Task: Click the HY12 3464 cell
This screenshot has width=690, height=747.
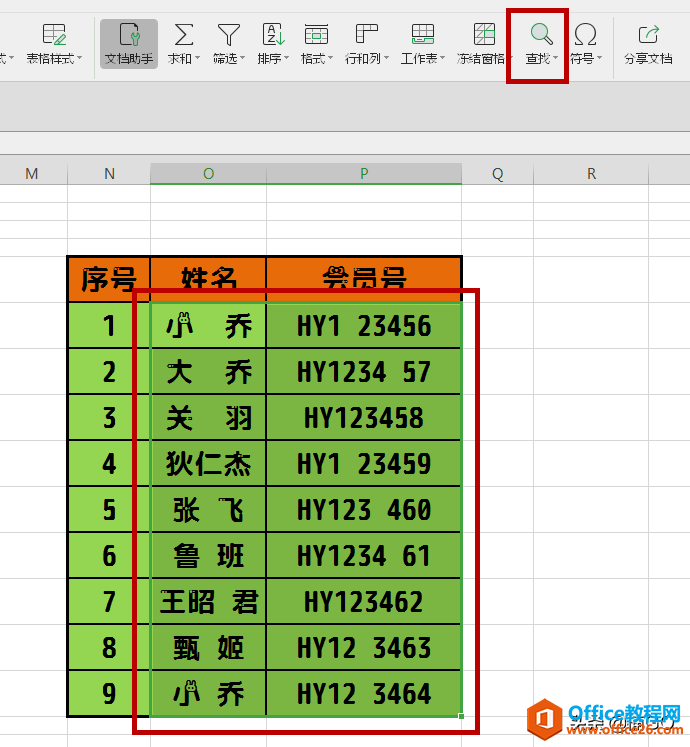Action: [x=364, y=694]
